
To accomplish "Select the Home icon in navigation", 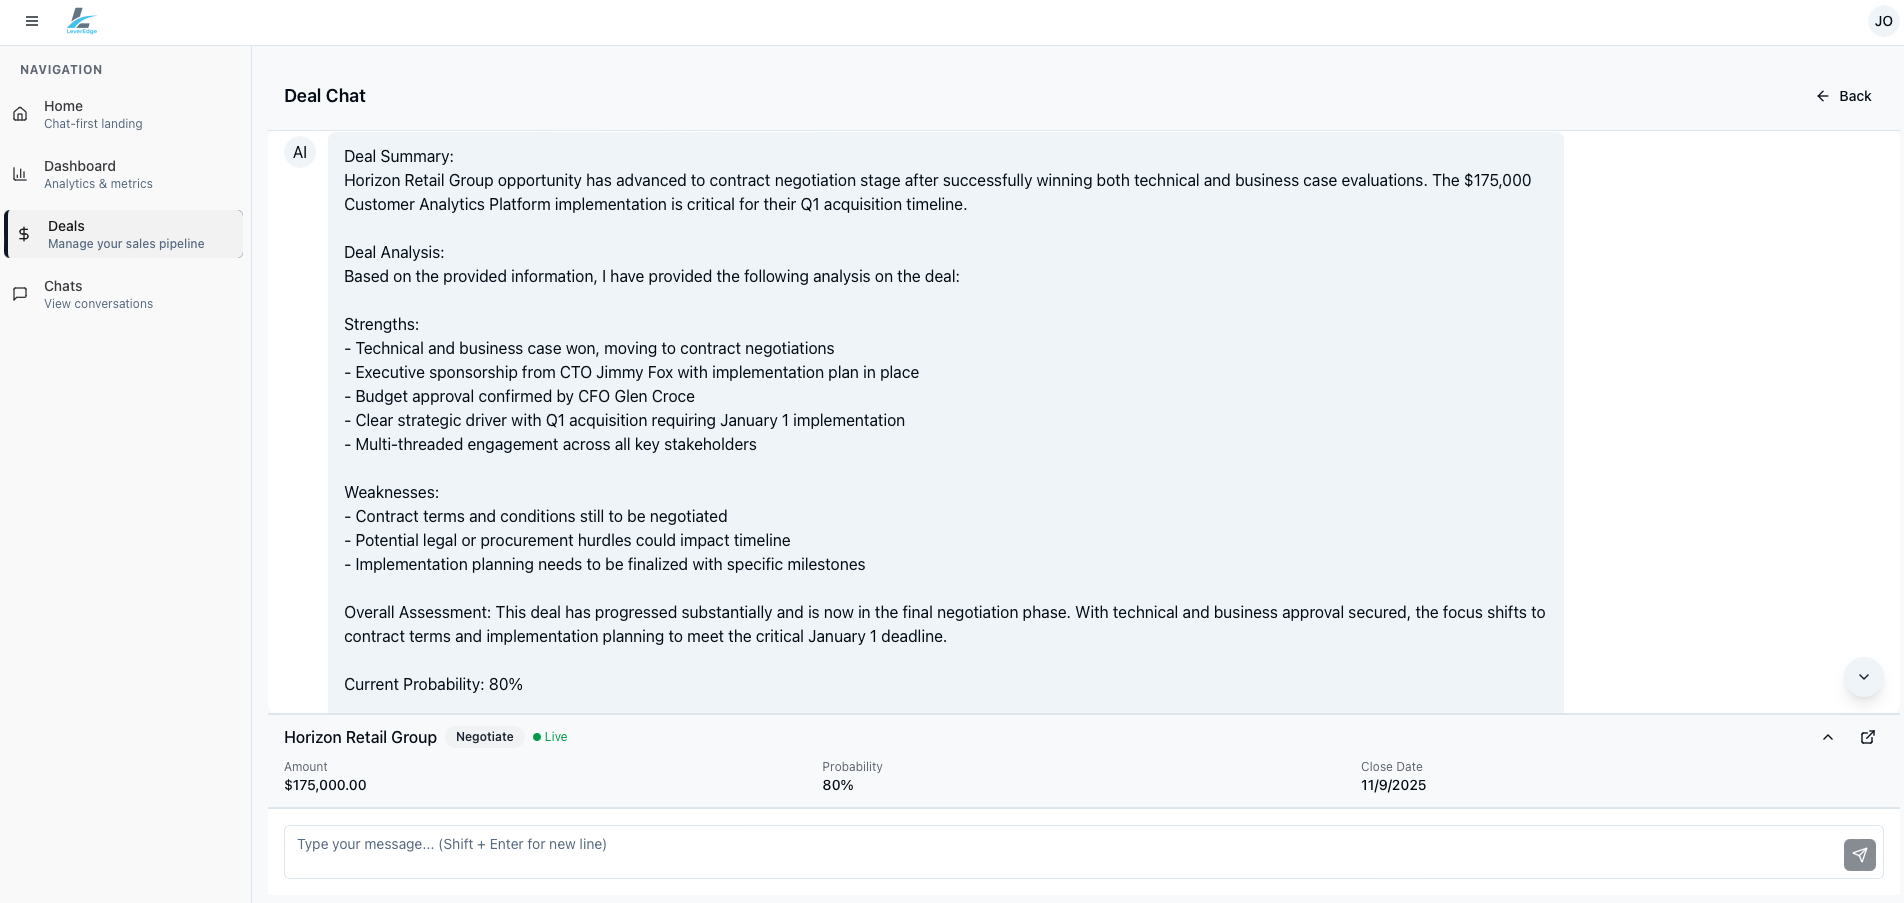I will [20, 114].
